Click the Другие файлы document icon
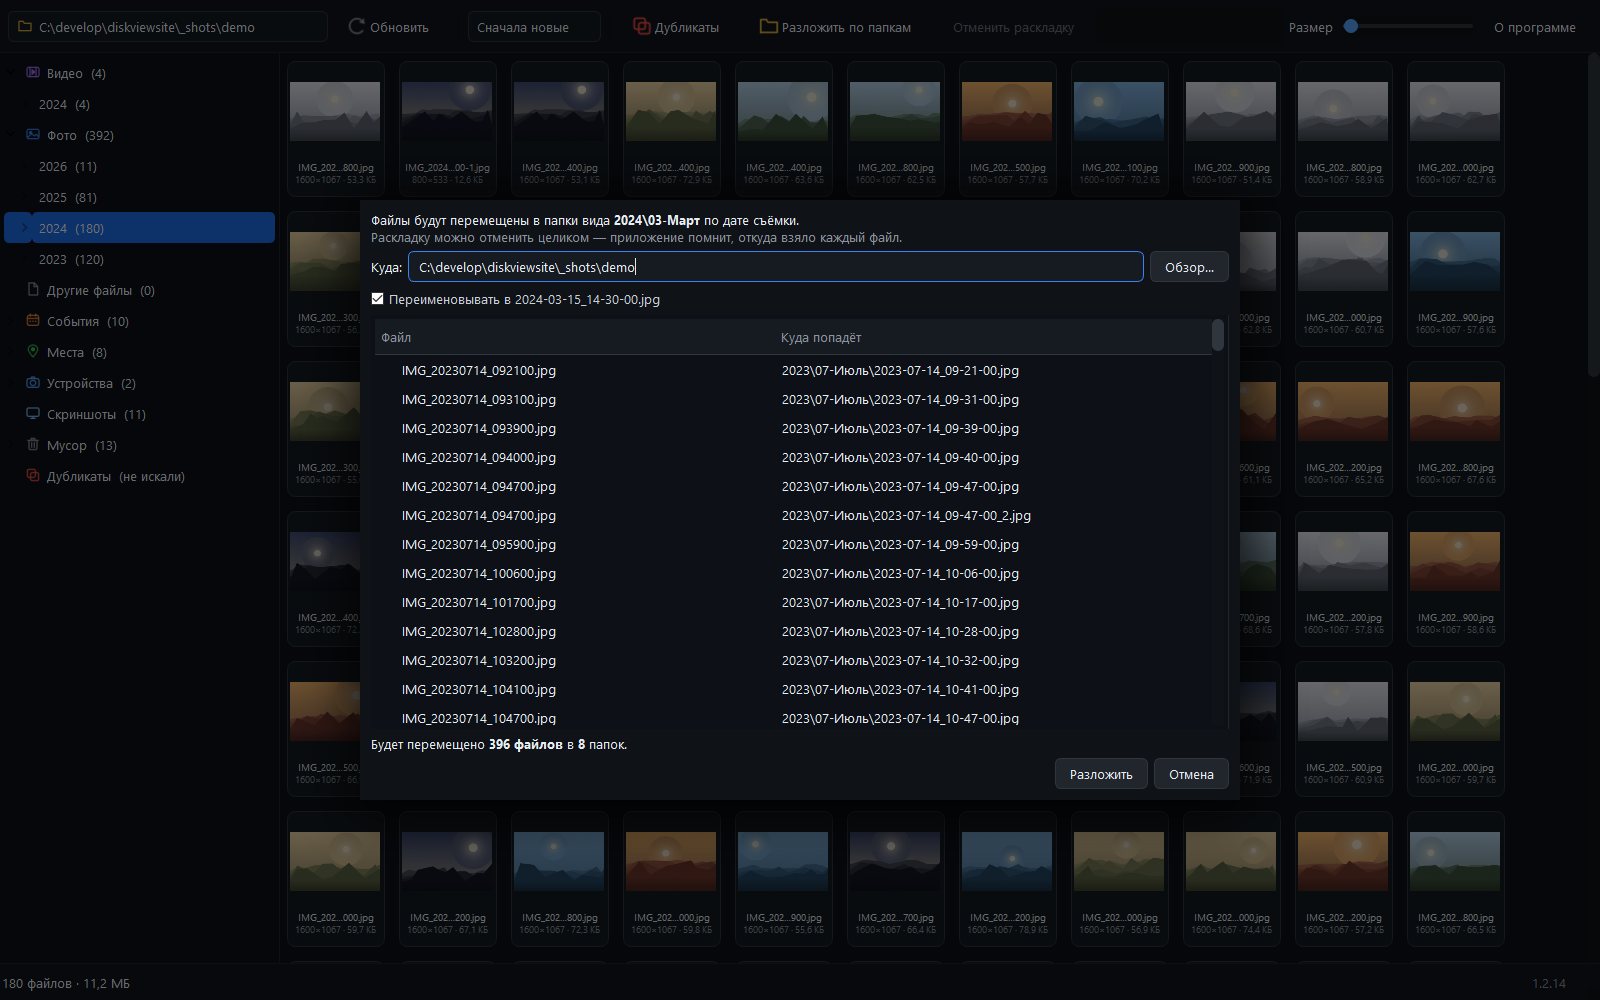Screen dimensions: 1600x1000 click(33, 290)
